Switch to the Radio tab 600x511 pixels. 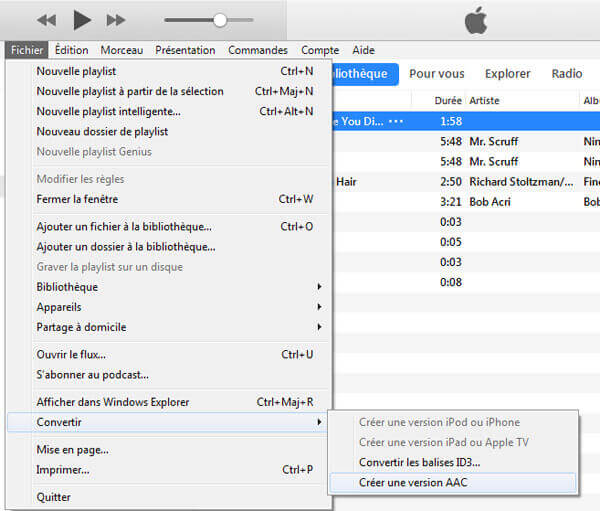coord(567,74)
